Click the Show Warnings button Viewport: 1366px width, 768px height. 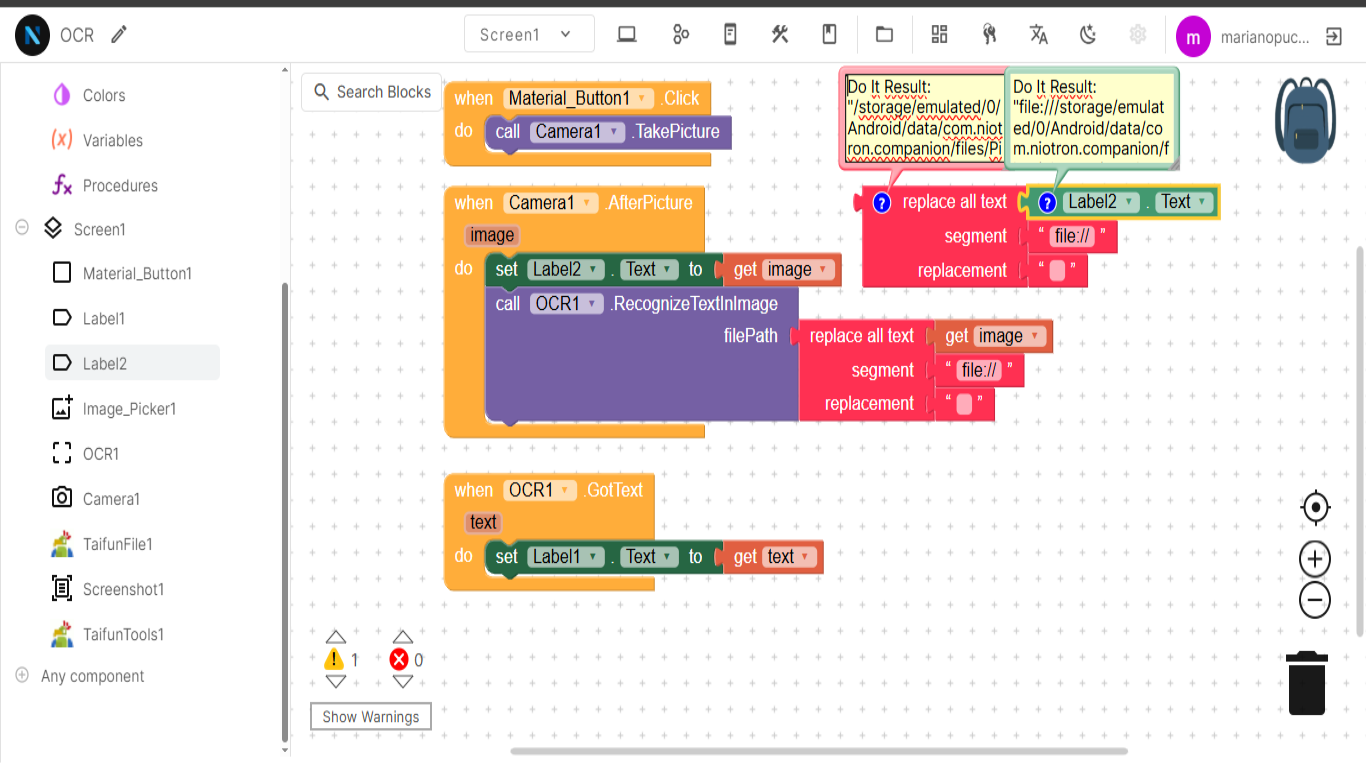(x=371, y=717)
